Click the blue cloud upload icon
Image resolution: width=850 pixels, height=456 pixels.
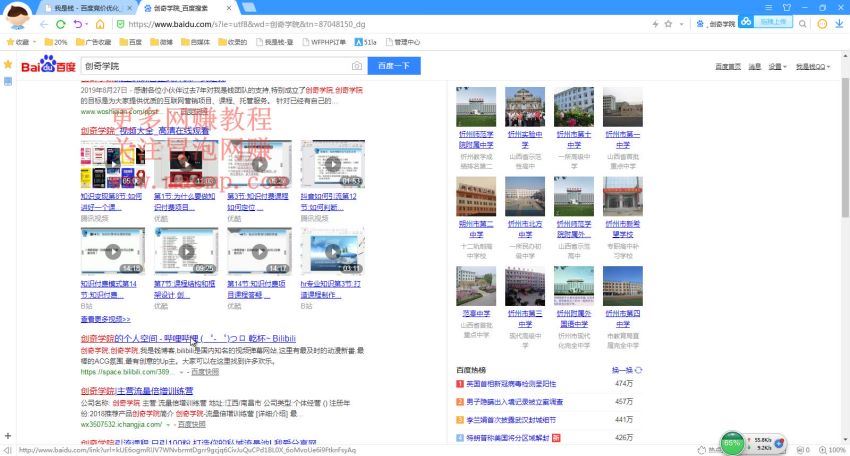pos(746,22)
